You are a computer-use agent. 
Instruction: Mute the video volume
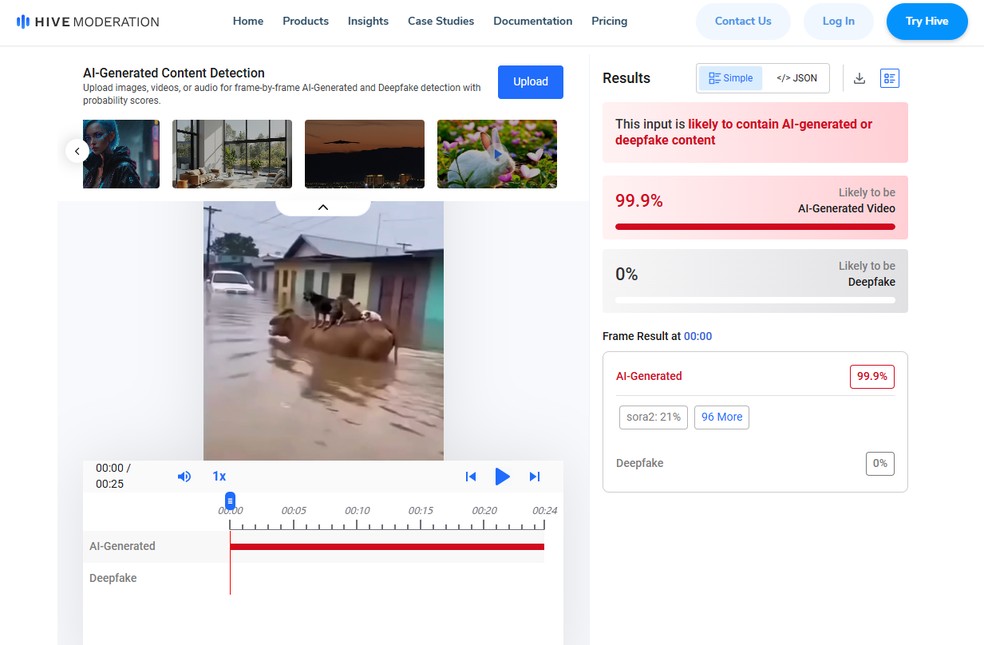click(x=184, y=477)
